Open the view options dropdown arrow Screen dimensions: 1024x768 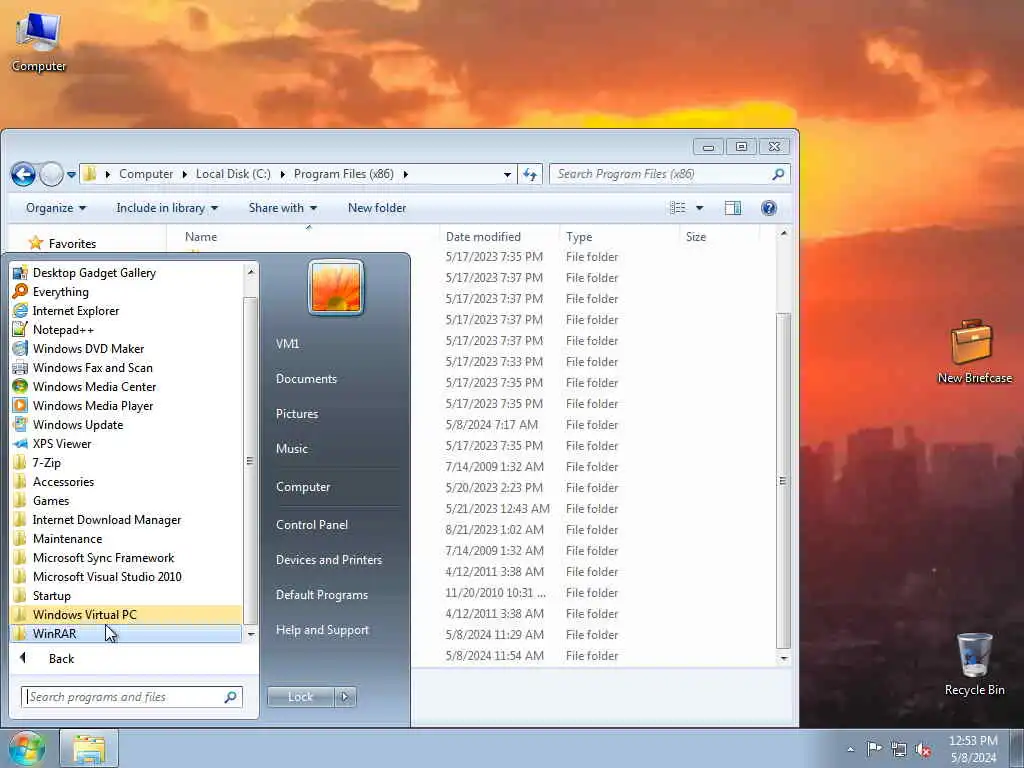(x=699, y=208)
